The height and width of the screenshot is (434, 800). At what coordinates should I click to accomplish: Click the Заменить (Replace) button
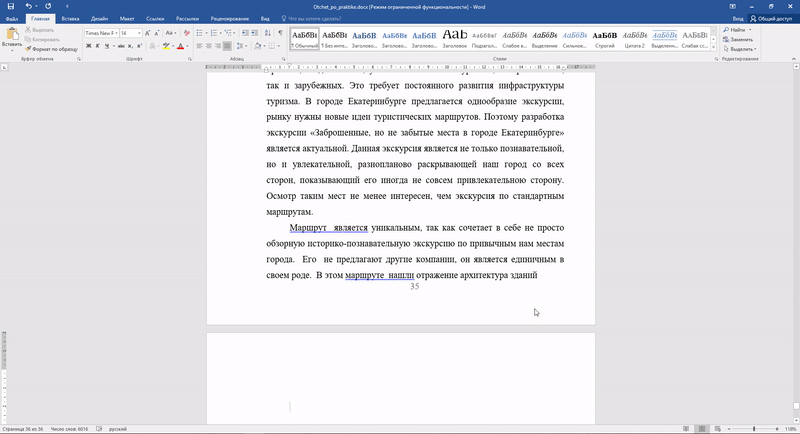(738, 39)
